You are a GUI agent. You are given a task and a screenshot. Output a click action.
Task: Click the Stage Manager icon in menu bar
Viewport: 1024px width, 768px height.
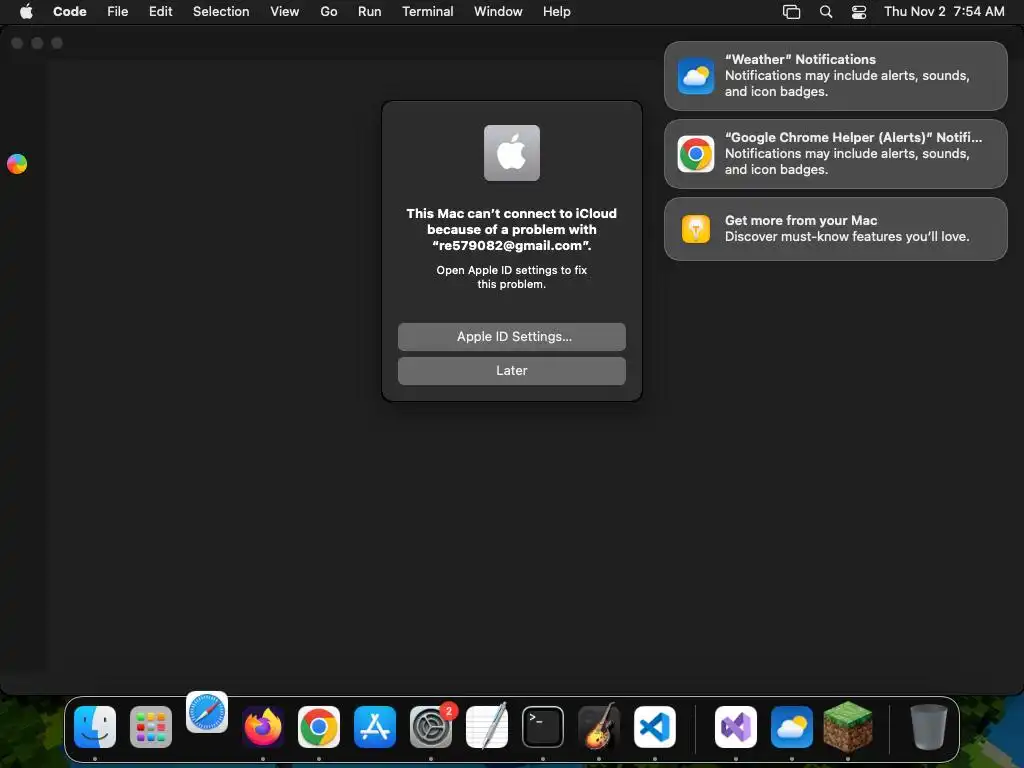click(792, 12)
